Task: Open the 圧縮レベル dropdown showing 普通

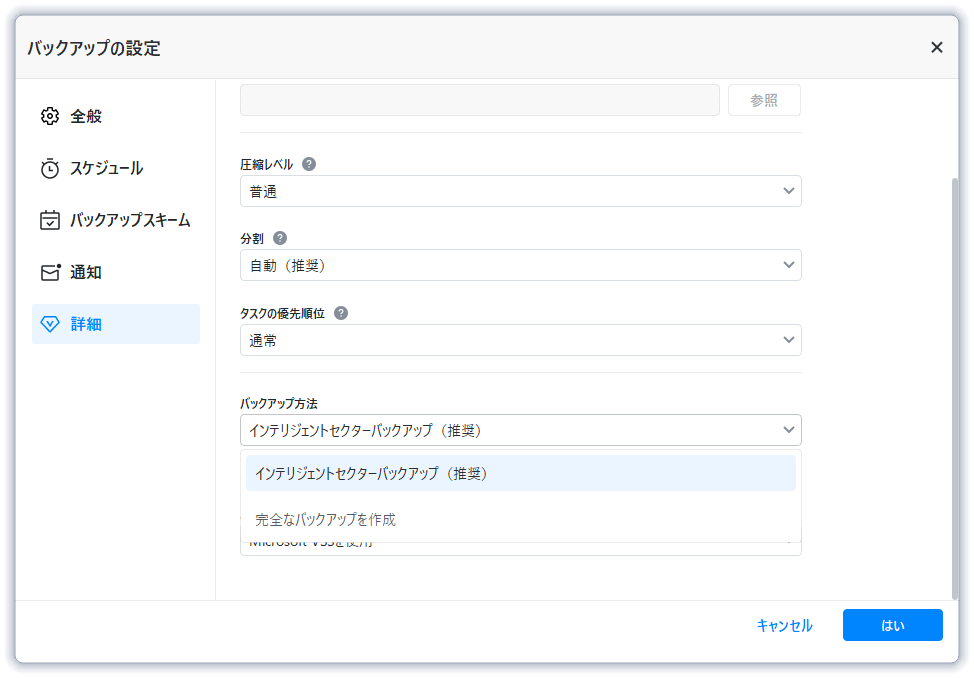Action: (520, 191)
